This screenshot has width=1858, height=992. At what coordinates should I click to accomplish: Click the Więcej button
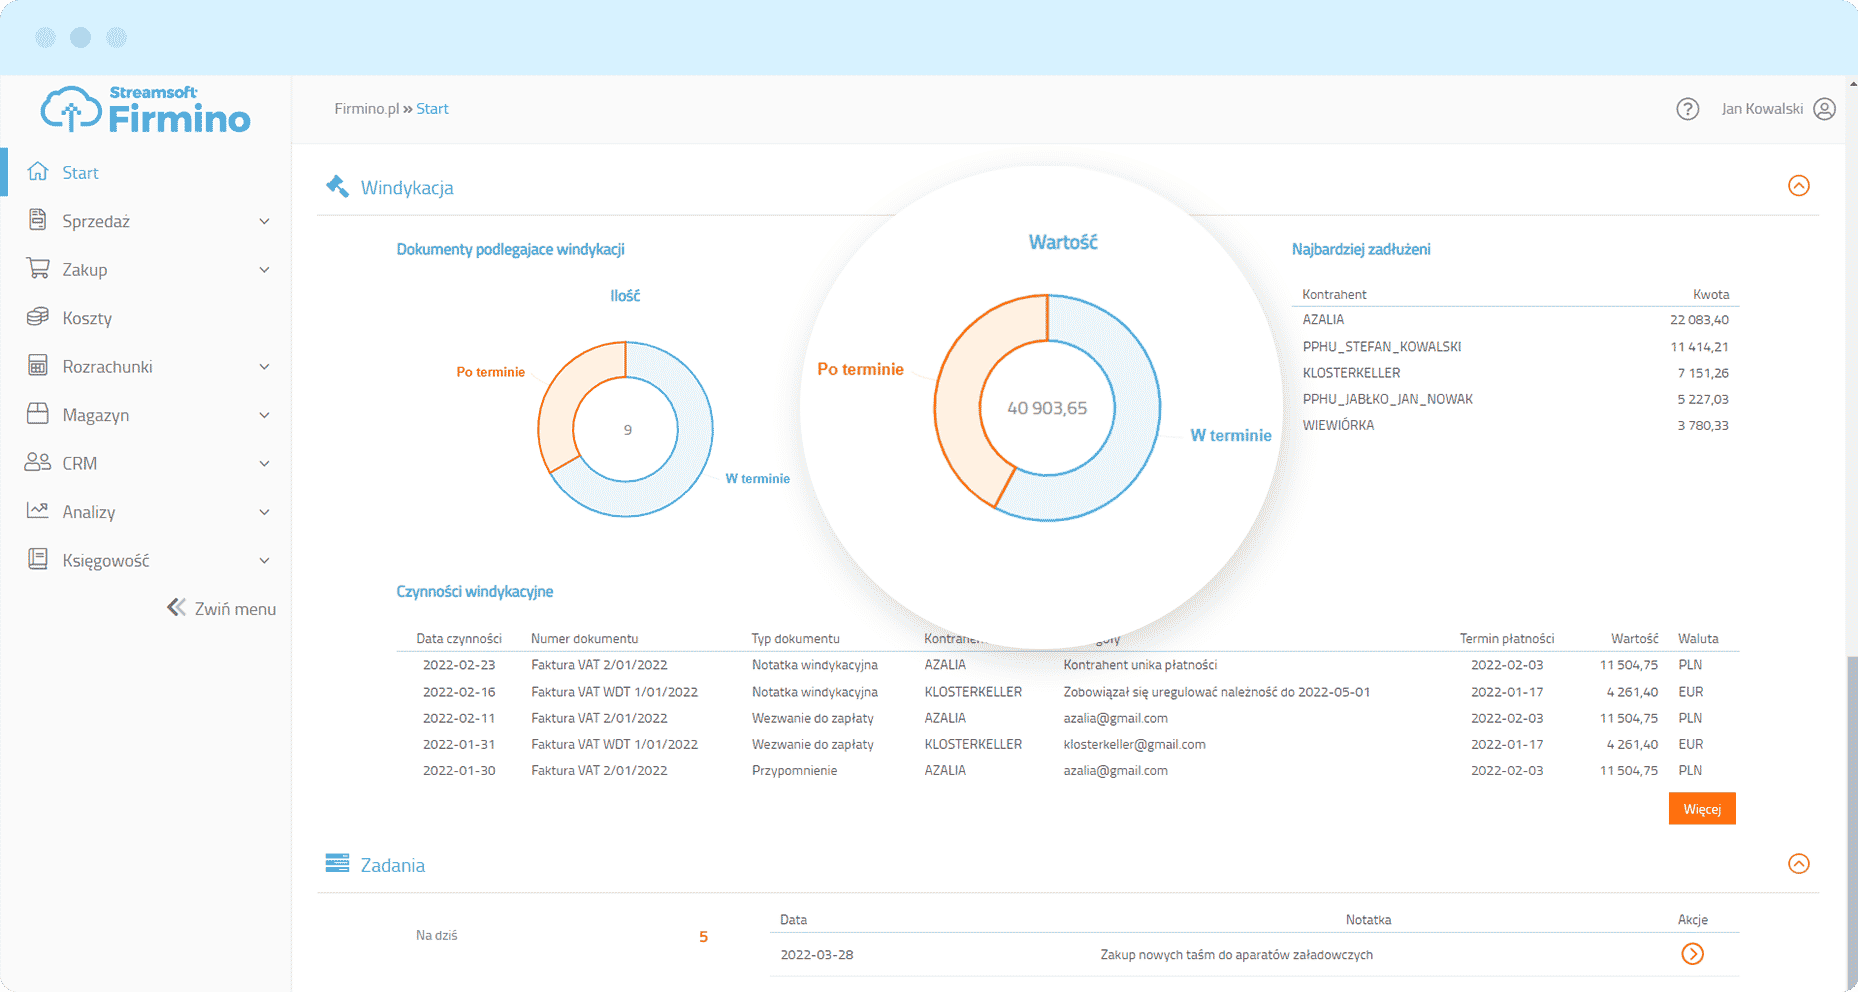1702,808
